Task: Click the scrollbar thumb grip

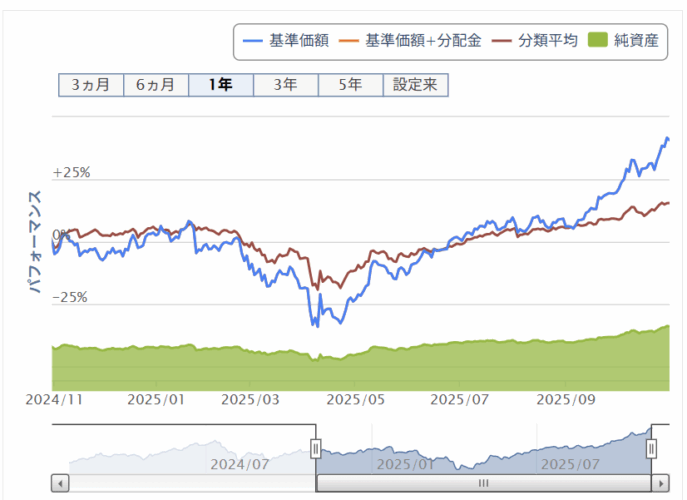Action: 483,483
